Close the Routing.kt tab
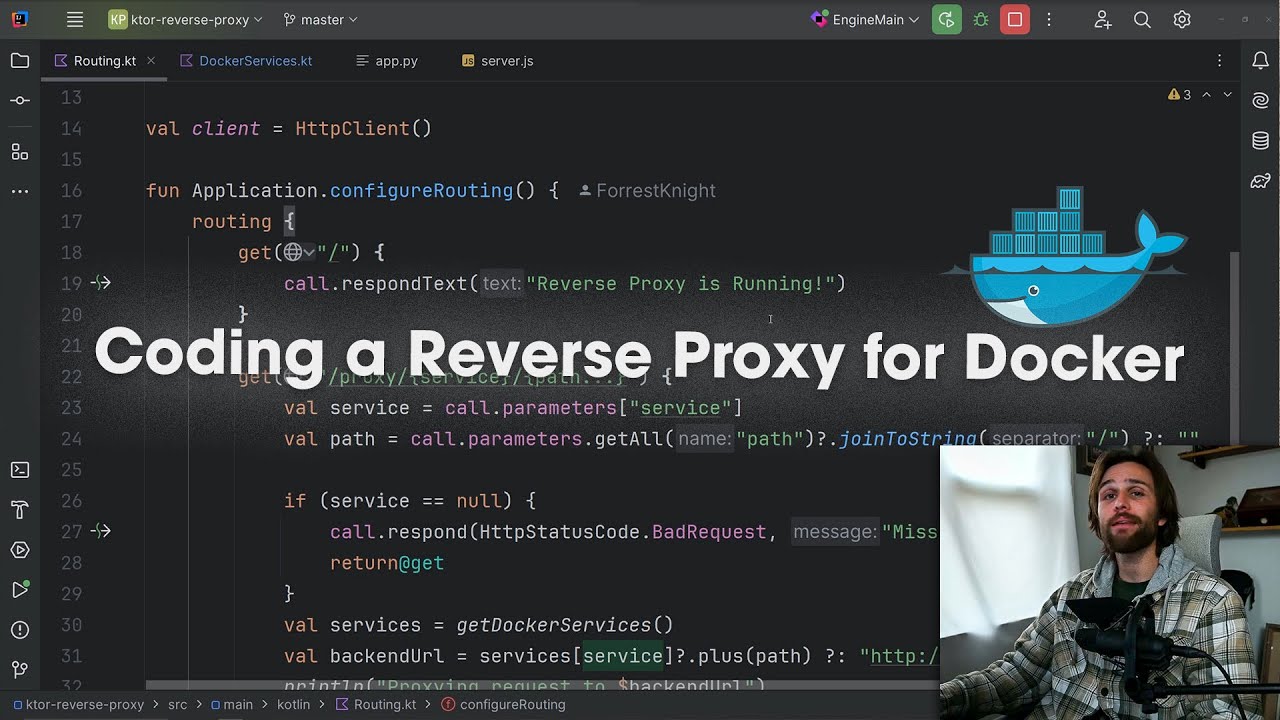Screen dimensions: 1280x720 point(151,61)
